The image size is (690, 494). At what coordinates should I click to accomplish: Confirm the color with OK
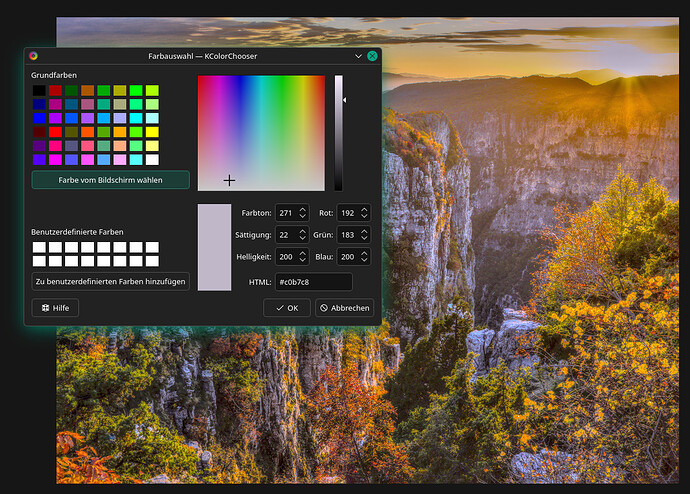point(286,308)
